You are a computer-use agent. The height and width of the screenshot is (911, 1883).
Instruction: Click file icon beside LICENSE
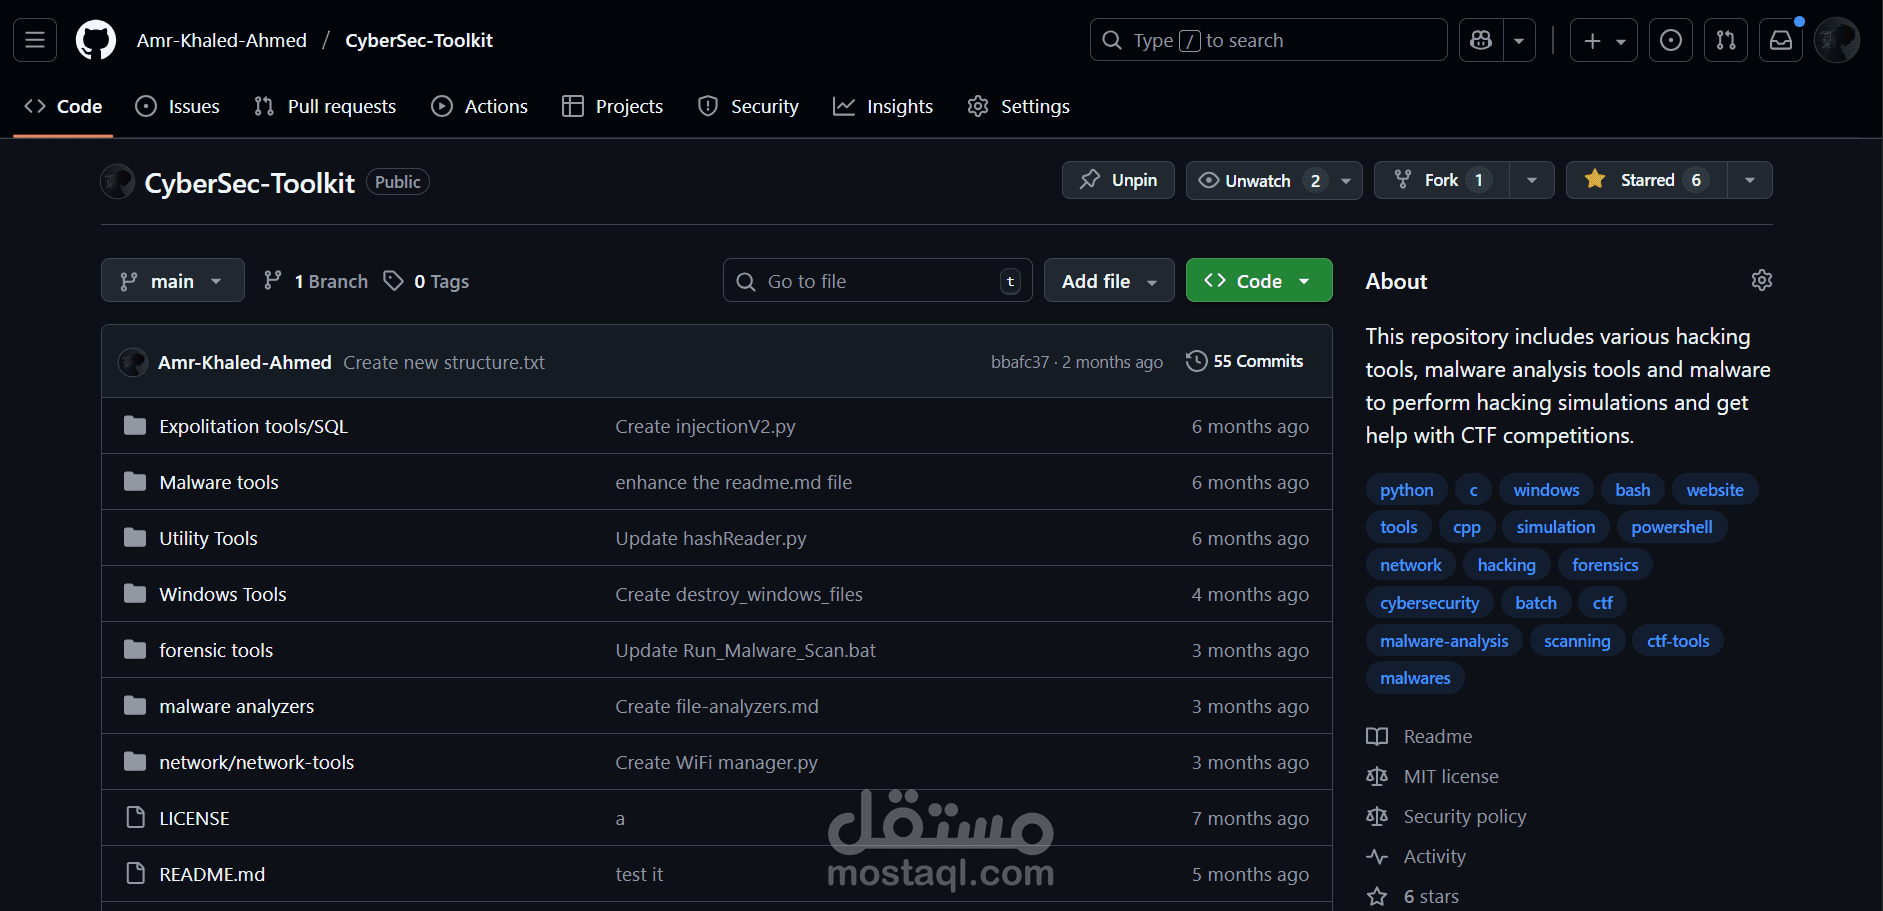[x=135, y=818]
